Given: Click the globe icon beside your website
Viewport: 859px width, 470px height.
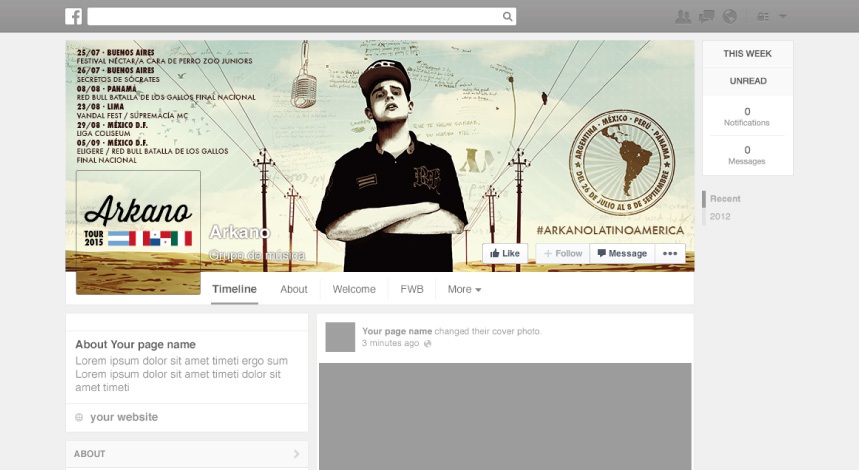Looking at the screenshot, I should point(79,417).
